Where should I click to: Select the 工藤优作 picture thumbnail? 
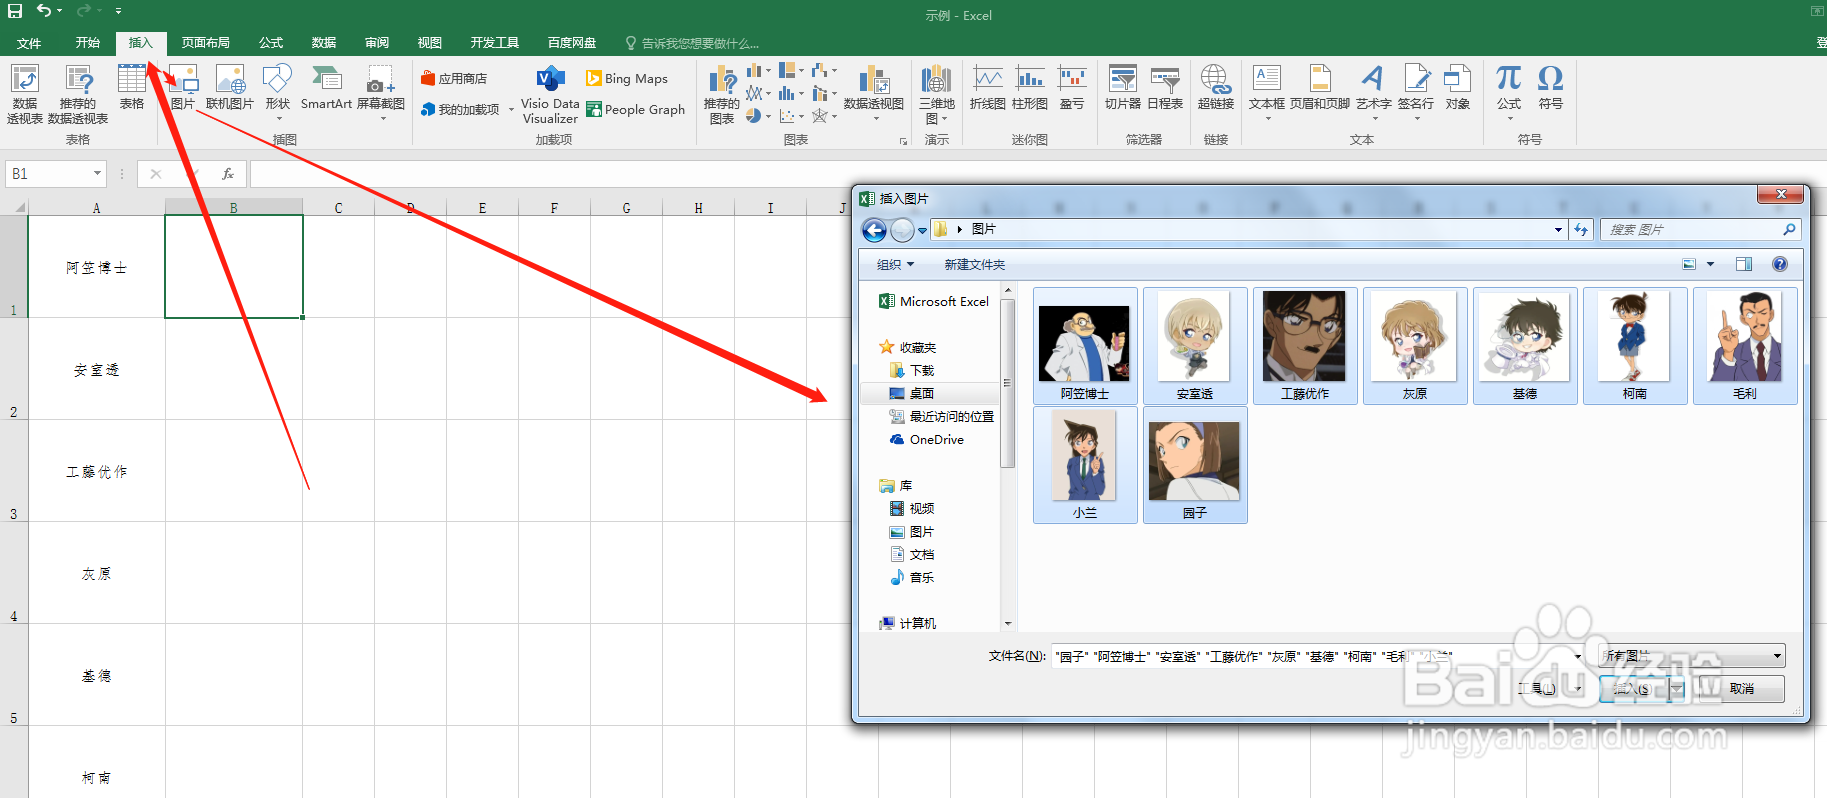pos(1305,346)
